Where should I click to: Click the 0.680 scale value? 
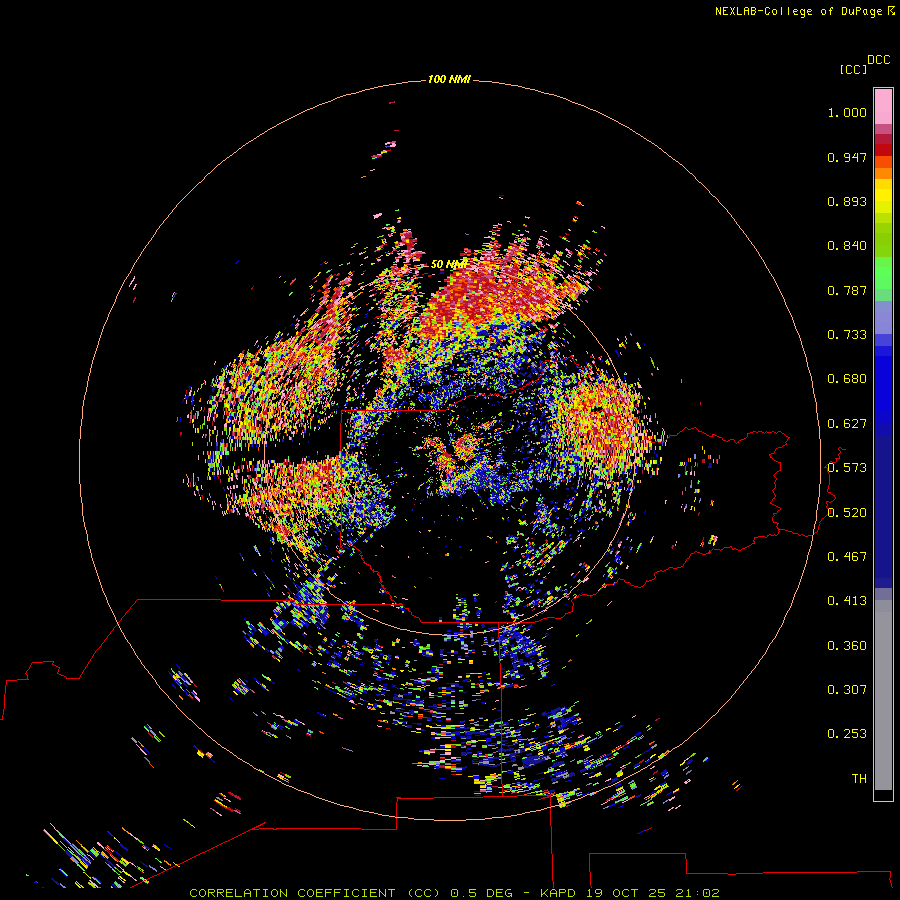847,379
